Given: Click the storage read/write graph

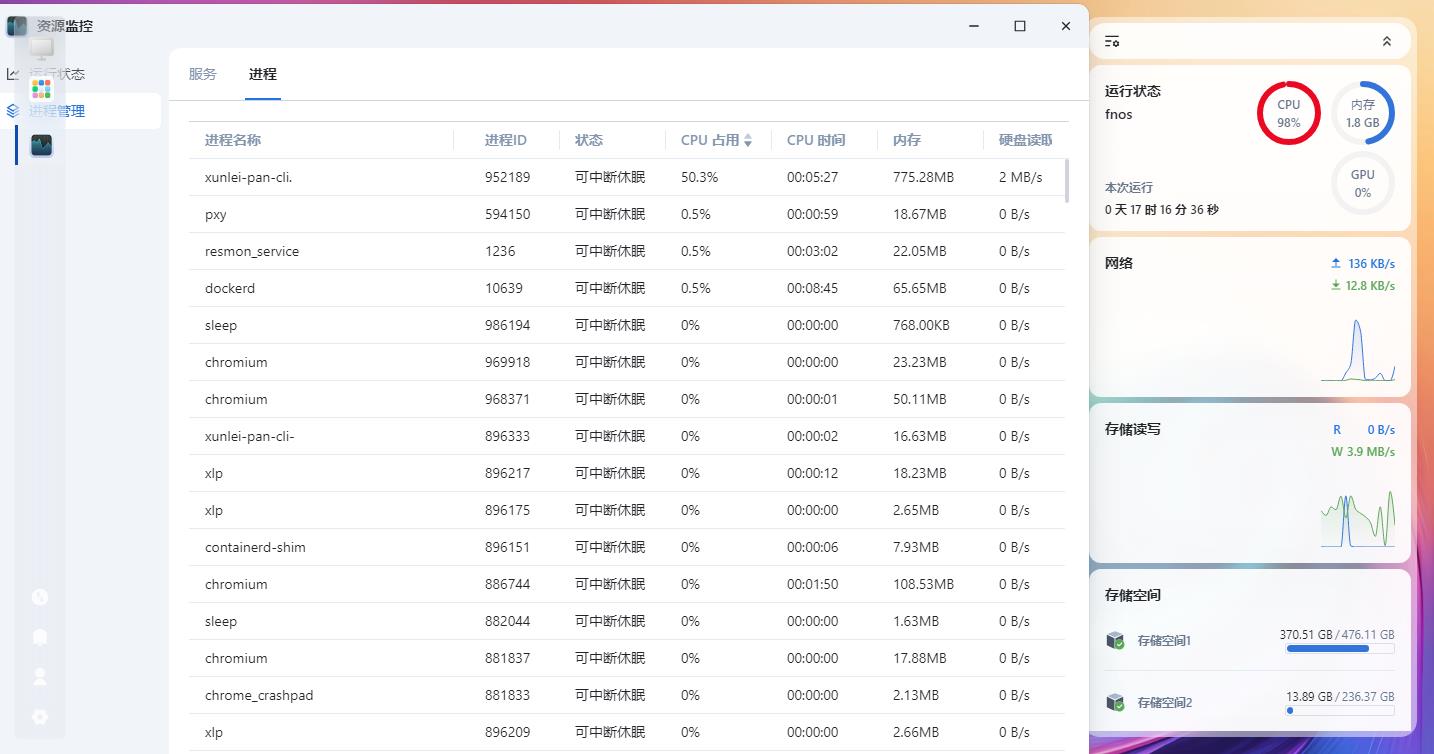Looking at the screenshot, I should click(1357, 517).
